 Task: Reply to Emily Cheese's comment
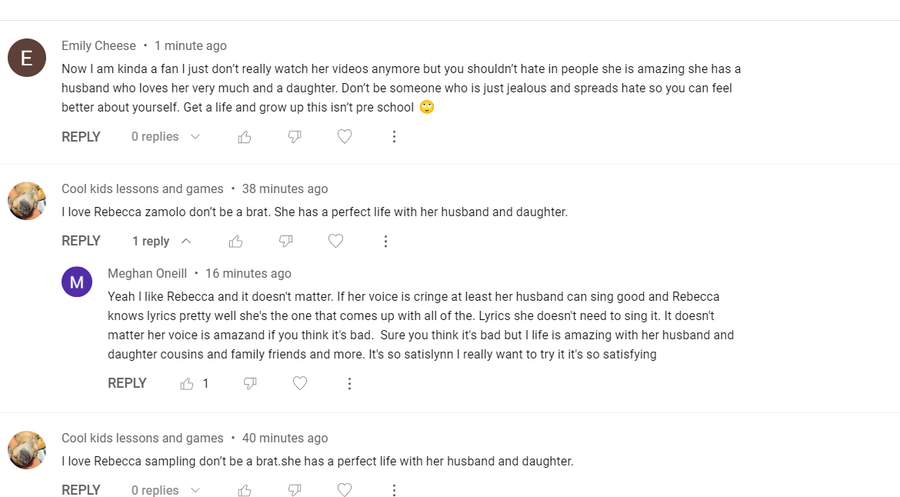81,137
